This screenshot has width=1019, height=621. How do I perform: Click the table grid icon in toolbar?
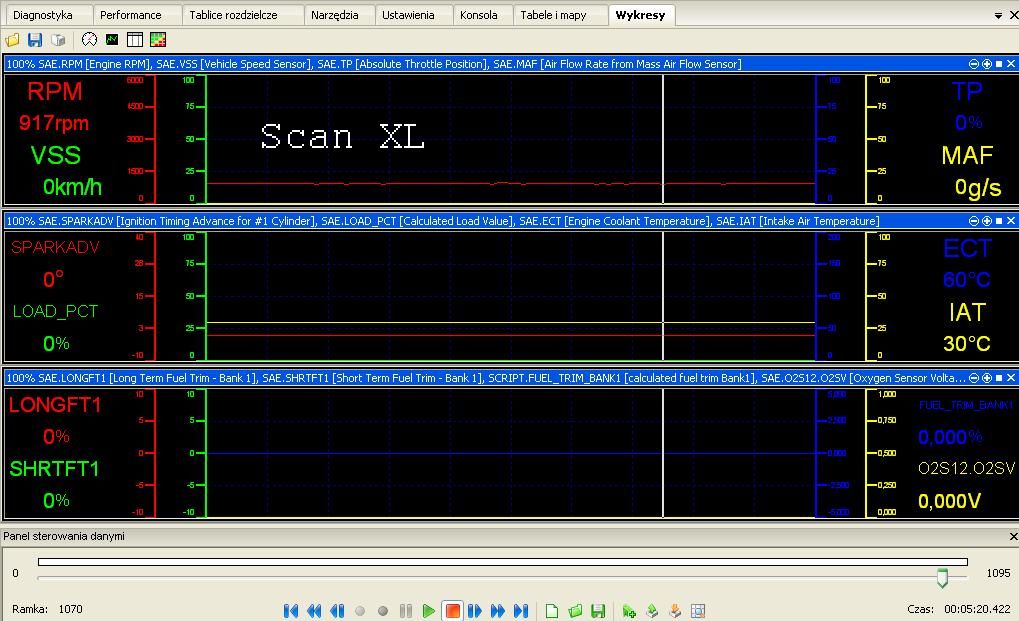click(134, 40)
